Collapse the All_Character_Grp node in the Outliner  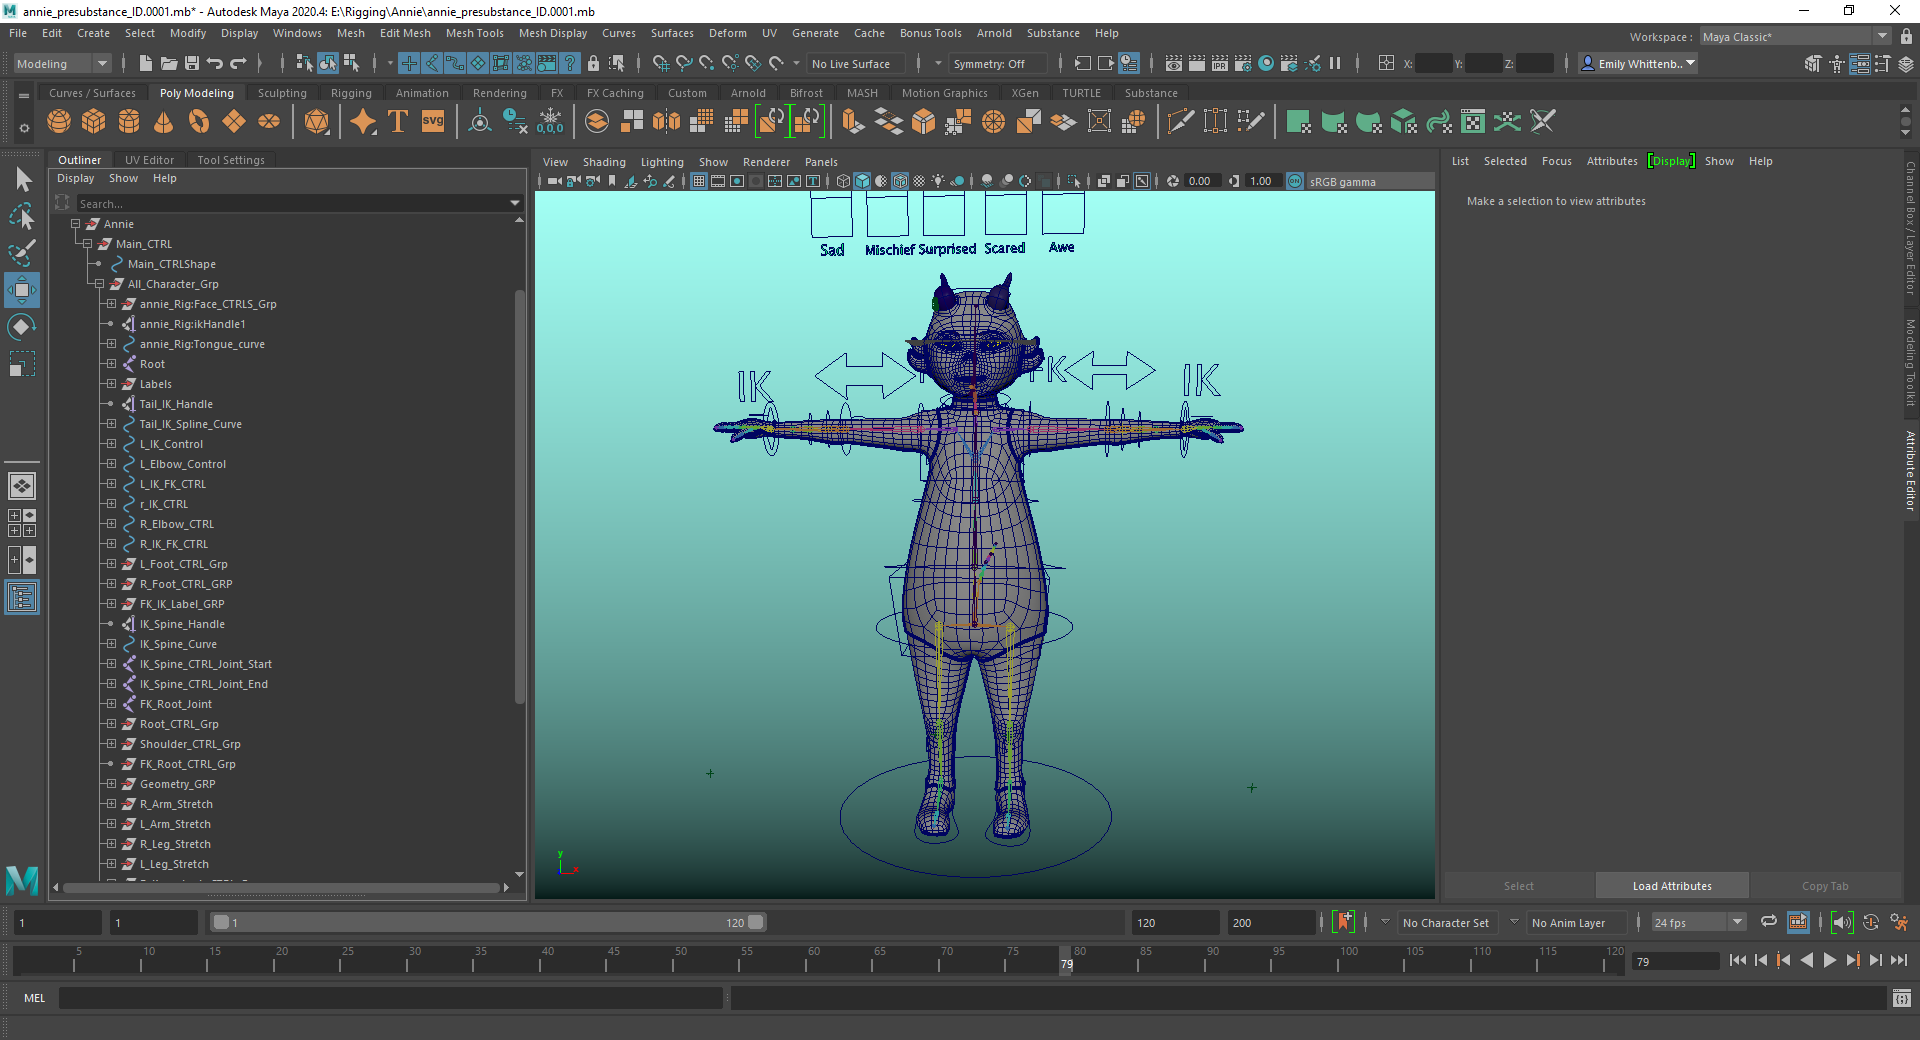100,284
